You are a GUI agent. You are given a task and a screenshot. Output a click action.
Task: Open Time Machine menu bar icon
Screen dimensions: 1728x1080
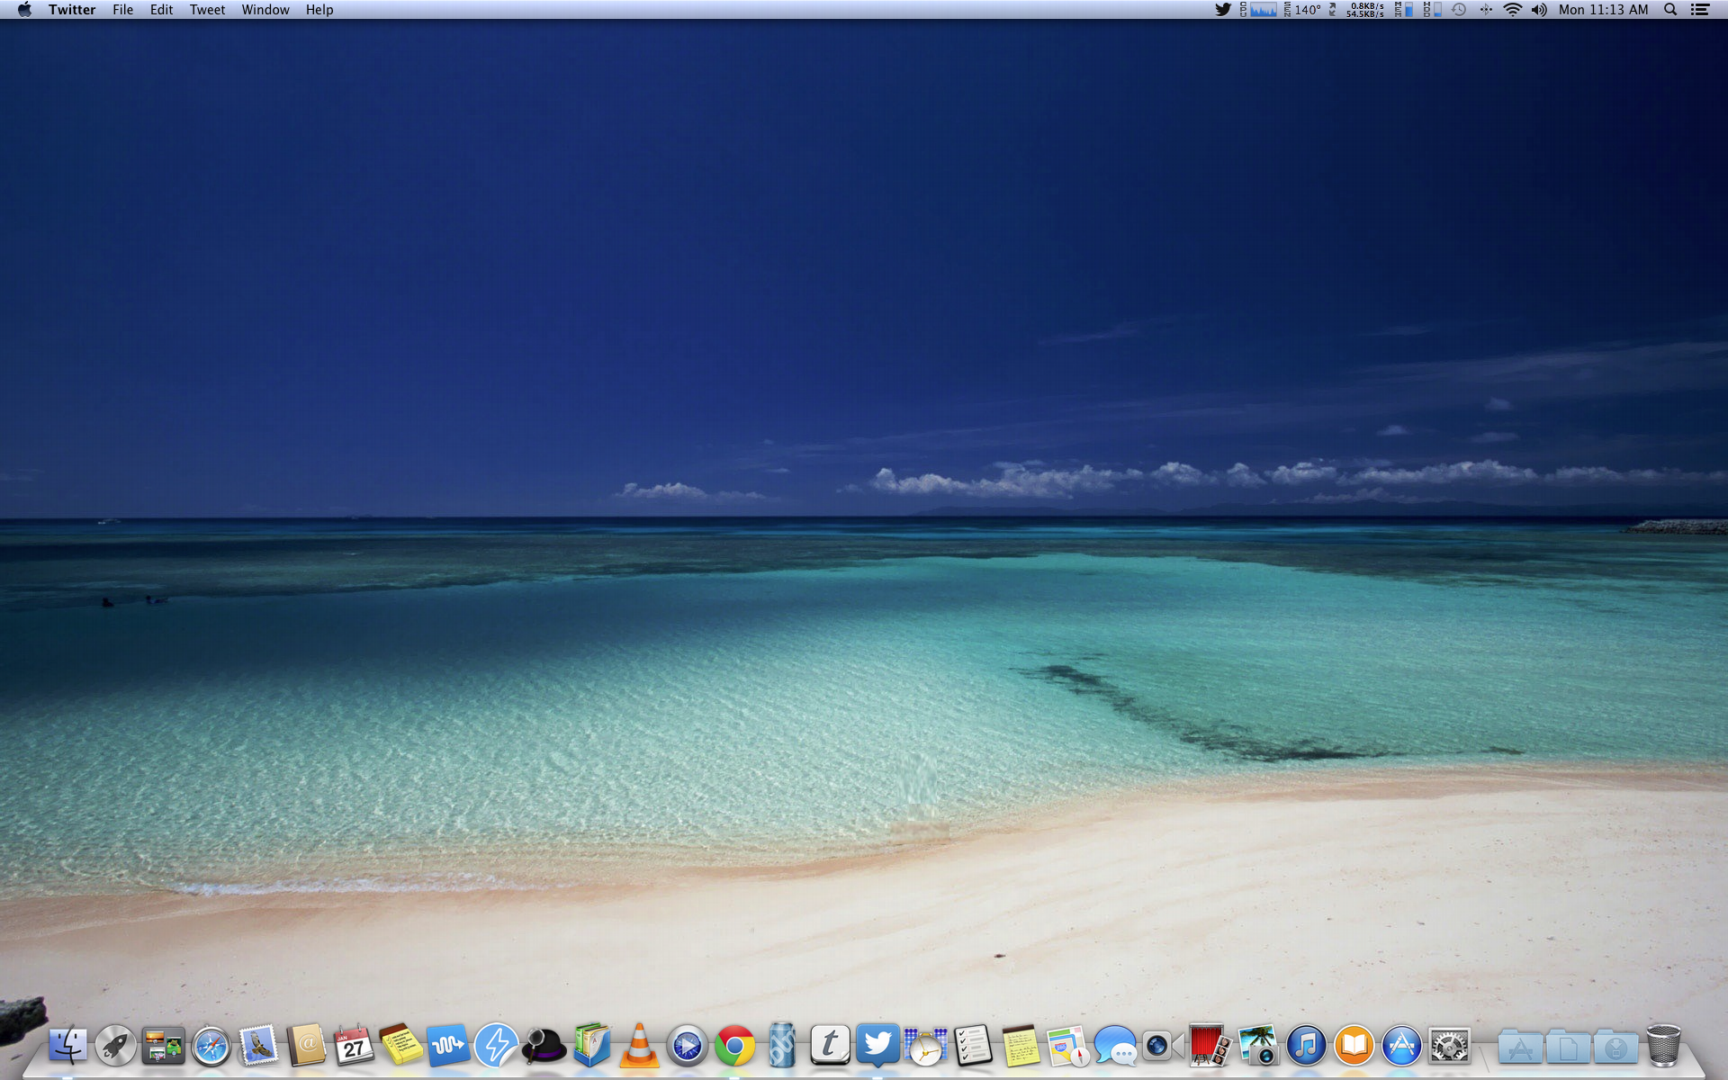(x=1459, y=10)
